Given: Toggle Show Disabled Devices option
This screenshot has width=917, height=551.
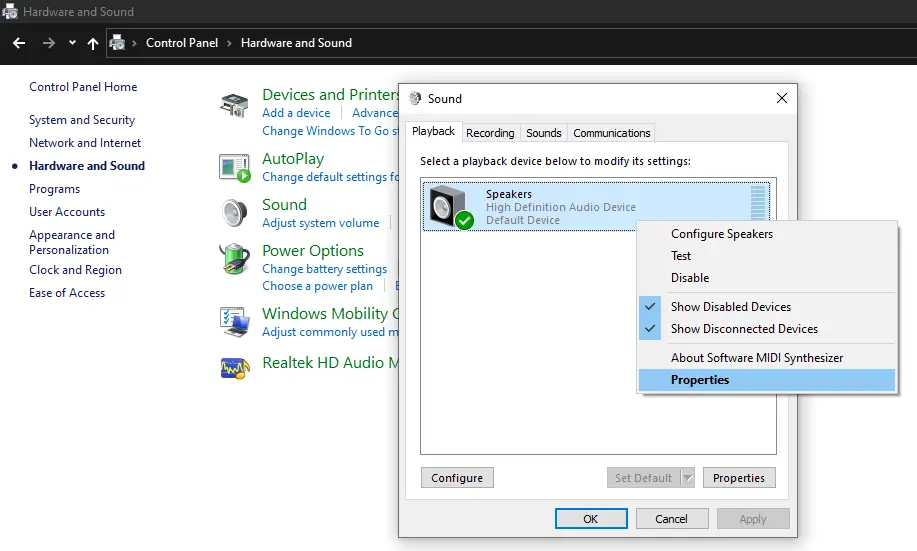Looking at the screenshot, I should coord(767,307).
